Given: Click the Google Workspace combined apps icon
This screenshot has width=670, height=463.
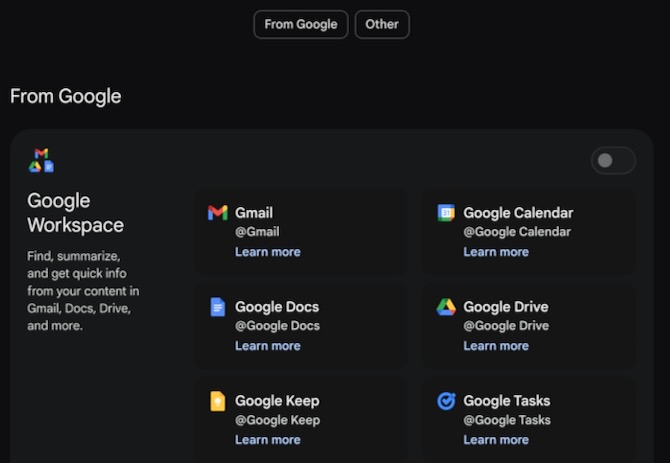Looking at the screenshot, I should click(x=41, y=160).
